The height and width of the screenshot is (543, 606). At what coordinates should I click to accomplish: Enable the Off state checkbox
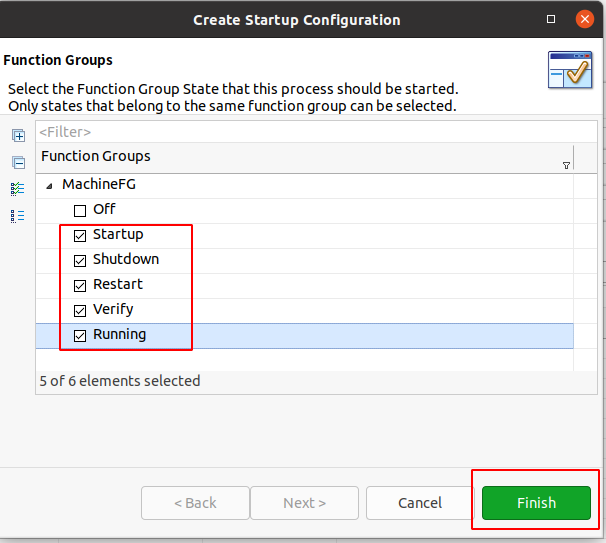(x=80, y=211)
